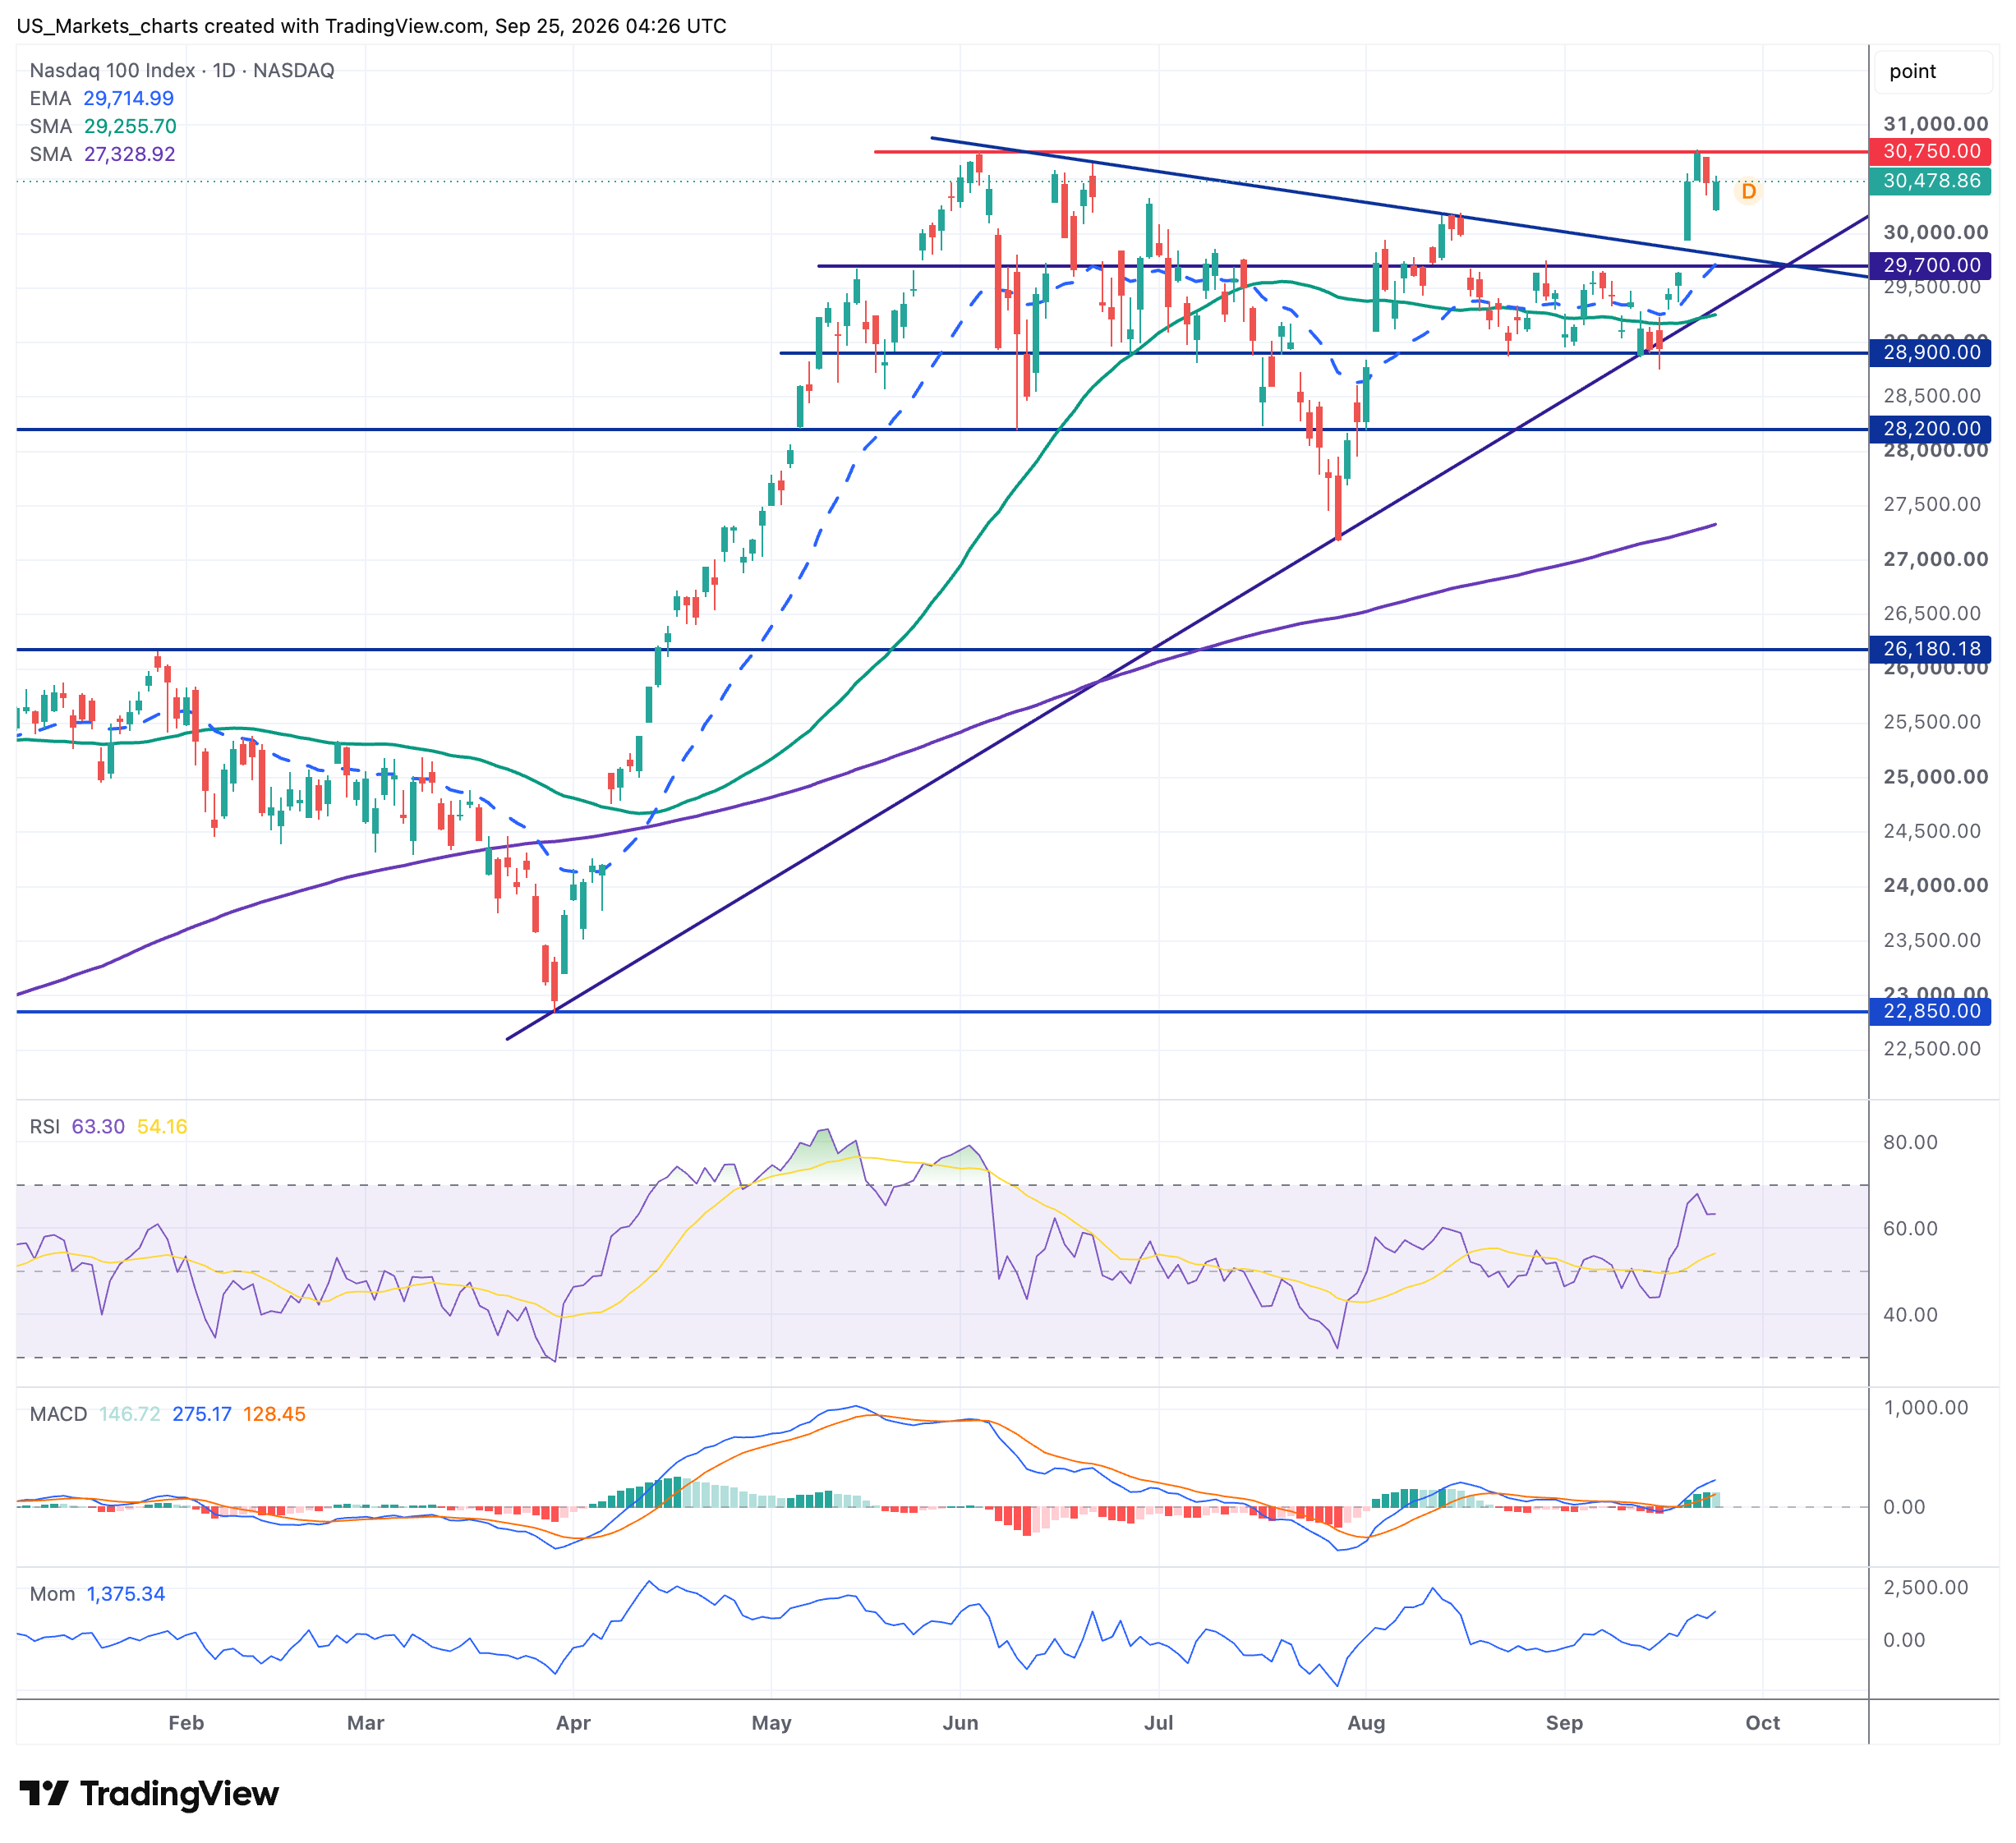This screenshot has width=2016, height=1843.
Task: Select the red 30,750.00 price label
Action: click(x=1930, y=151)
